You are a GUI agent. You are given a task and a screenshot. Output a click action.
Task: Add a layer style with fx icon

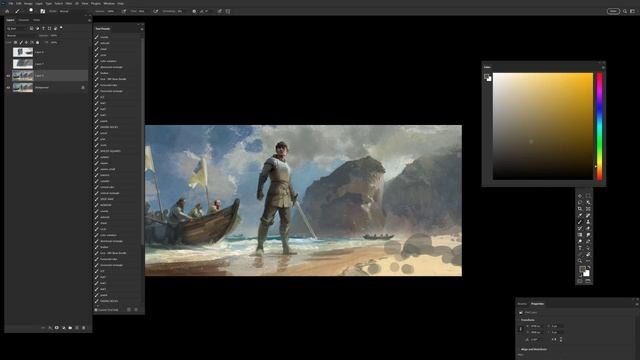(x=50, y=327)
